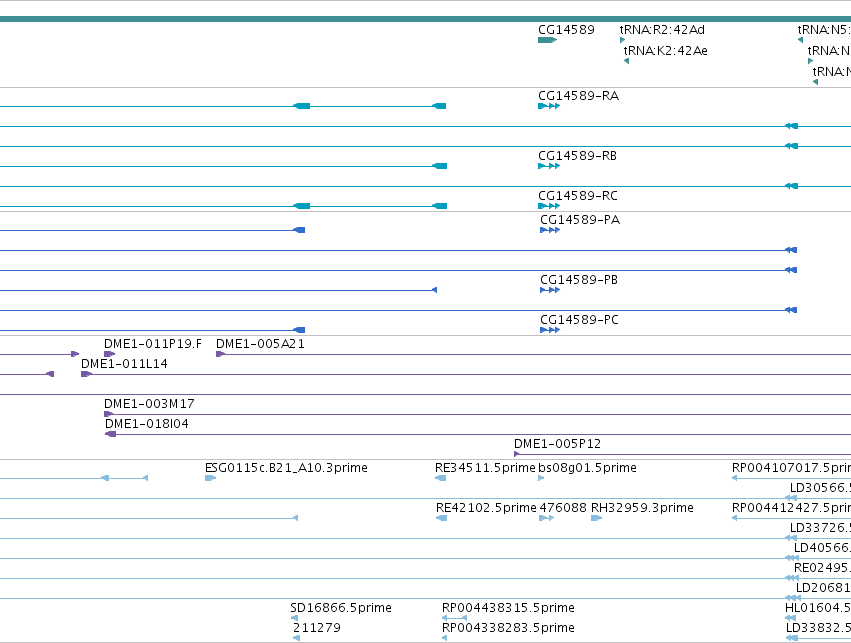Click the CG14589-PC protein label
Image resolution: width=851 pixels, height=643 pixels.
579,320
